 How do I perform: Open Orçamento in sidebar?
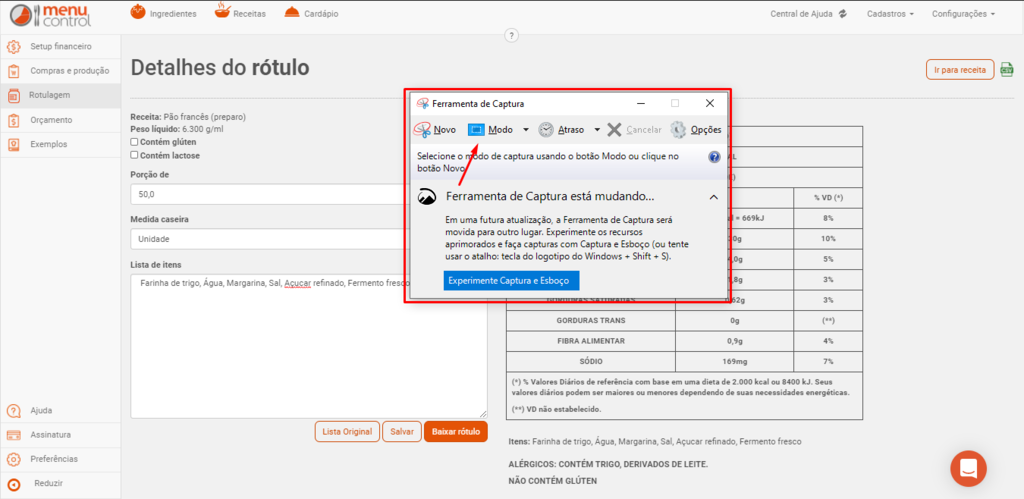coord(61,120)
